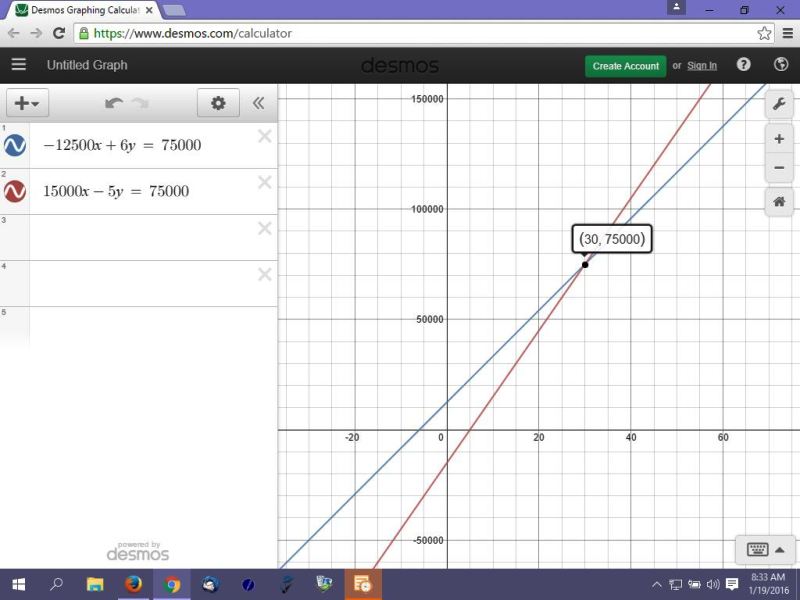
Task: Show the on-screen Desmos keypad
Action: (765, 549)
